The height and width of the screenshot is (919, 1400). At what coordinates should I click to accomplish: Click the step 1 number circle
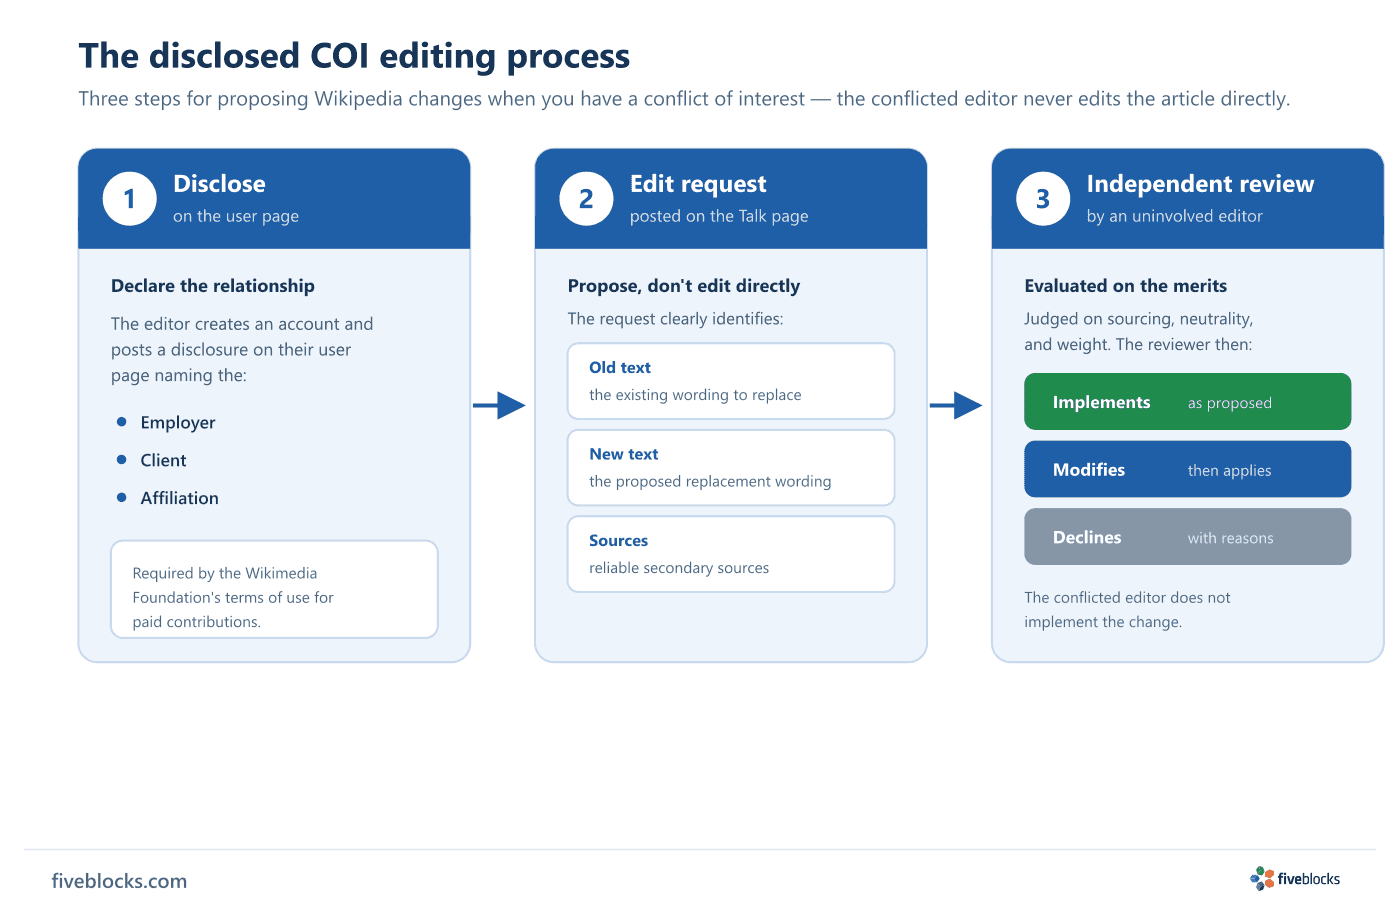(x=130, y=199)
